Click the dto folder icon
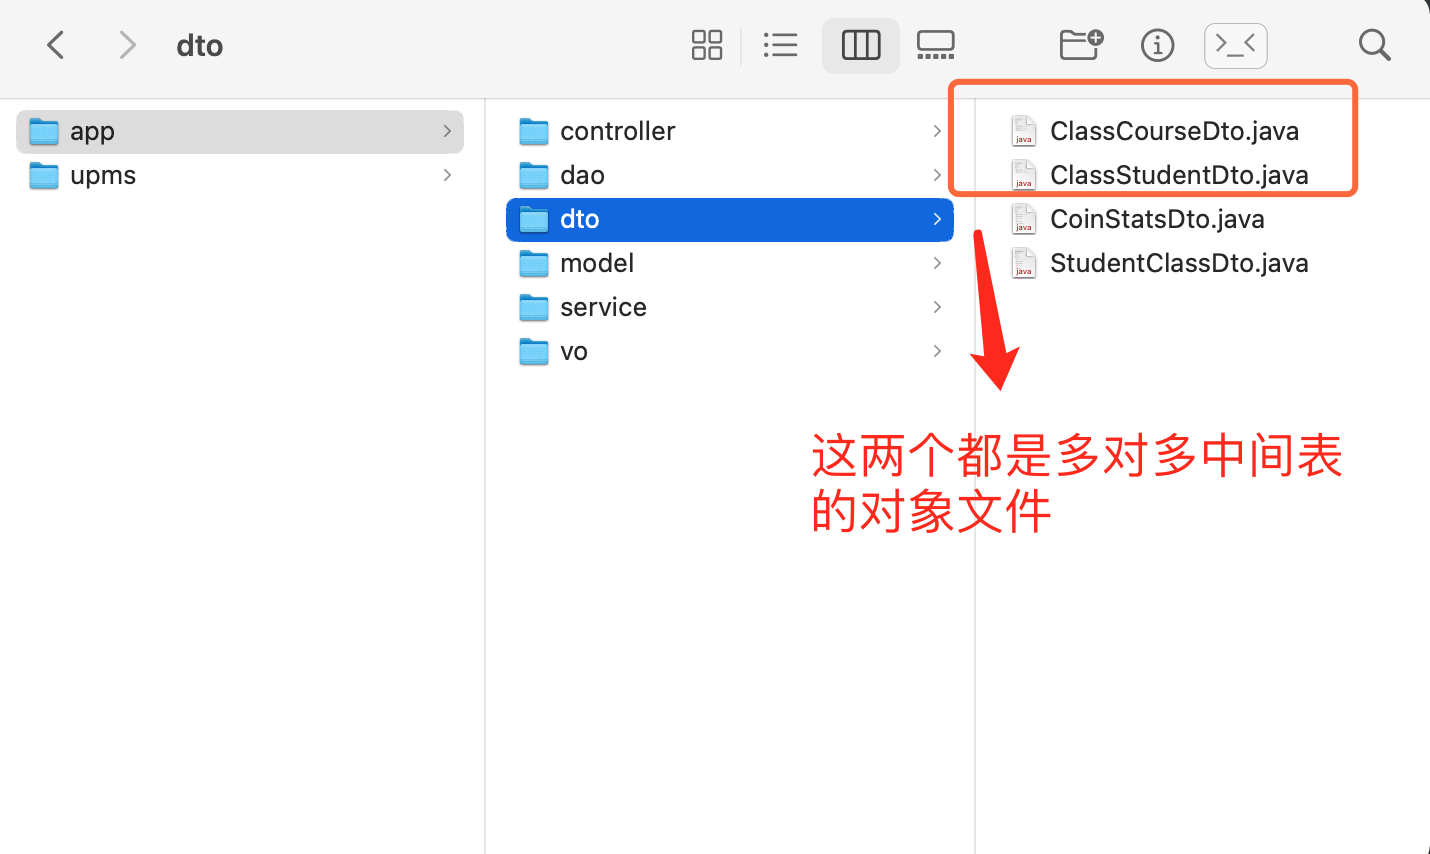This screenshot has width=1430, height=854. click(534, 219)
